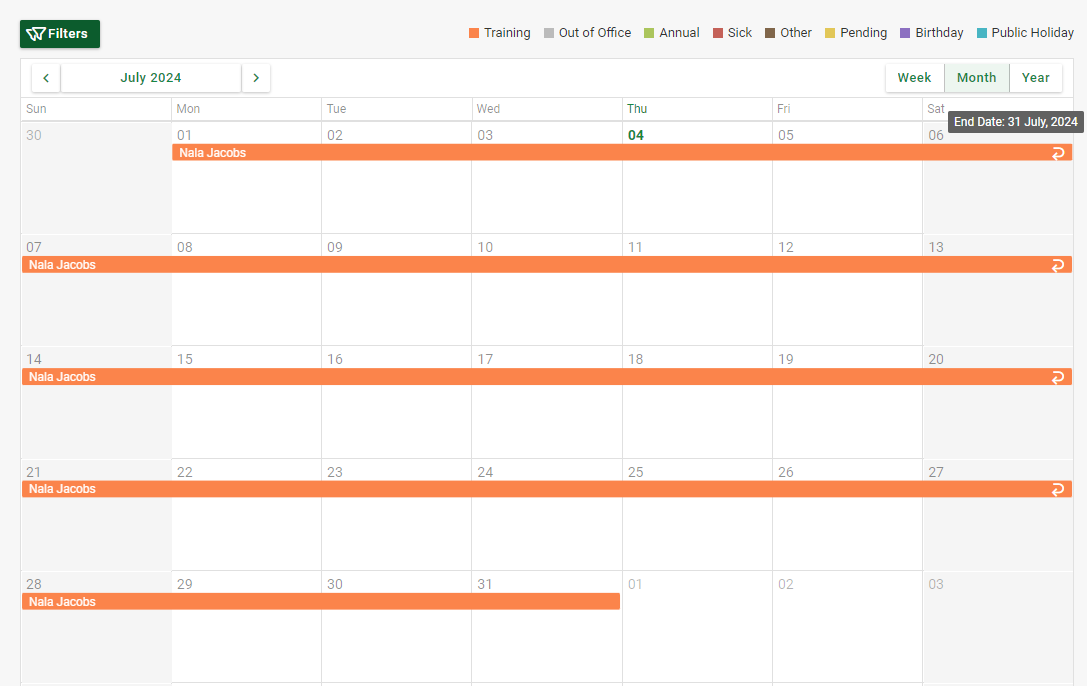The image size is (1087, 686).
Task: Select the date 04 Thursday
Action: [x=636, y=135]
